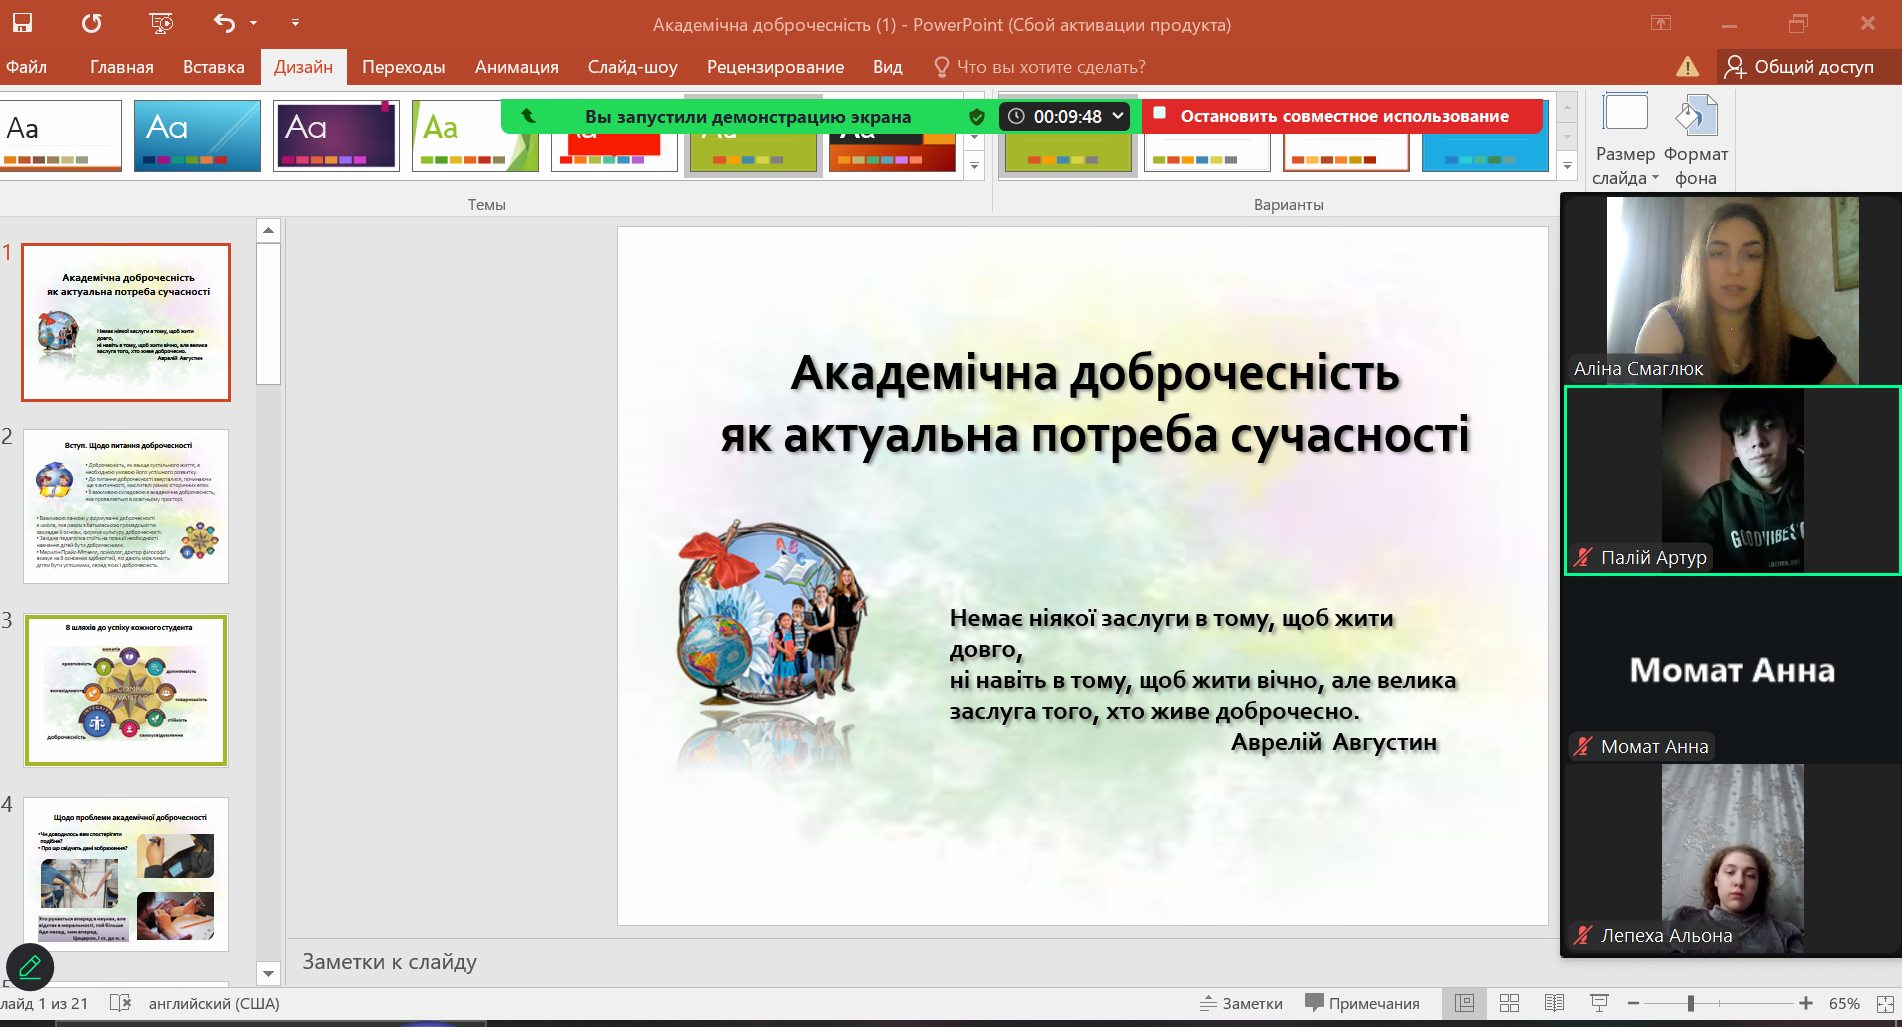Select slide 3 thumbnail in panel
Viewport: 1902px width, 1027px height.
[126, 690]
